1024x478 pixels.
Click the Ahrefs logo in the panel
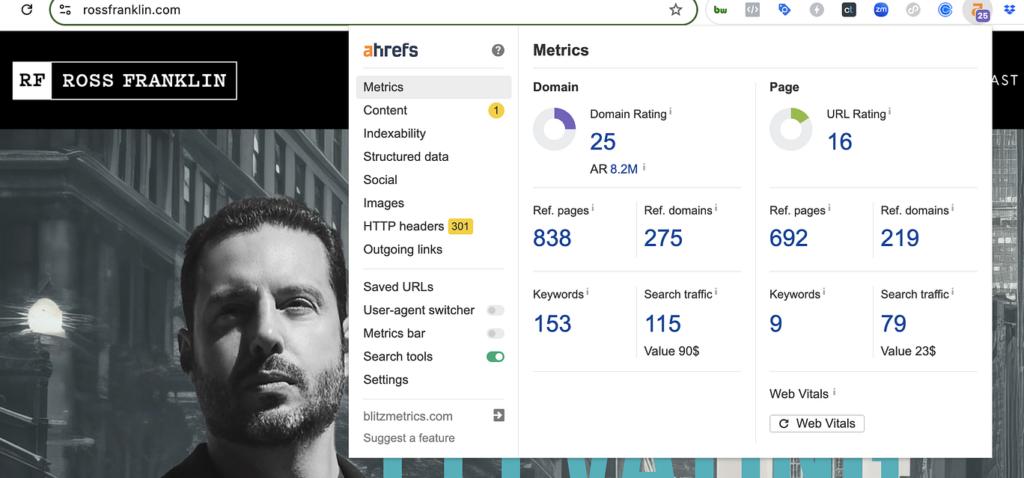coord(391,50)
